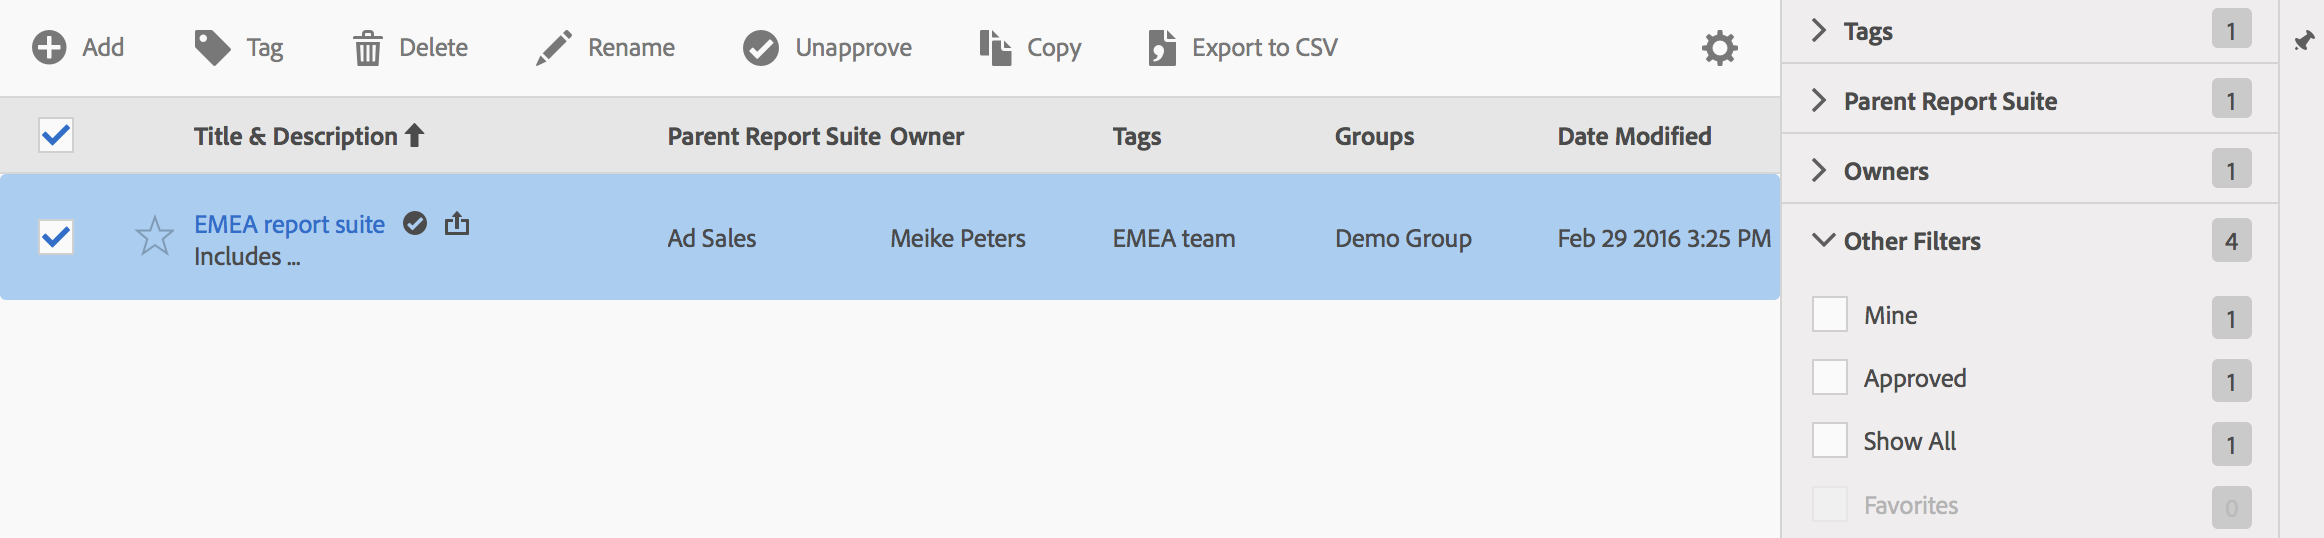
Task: Click the share icon beside EMEA report suite
Action: pyautogui.click(x=457, y=223)
